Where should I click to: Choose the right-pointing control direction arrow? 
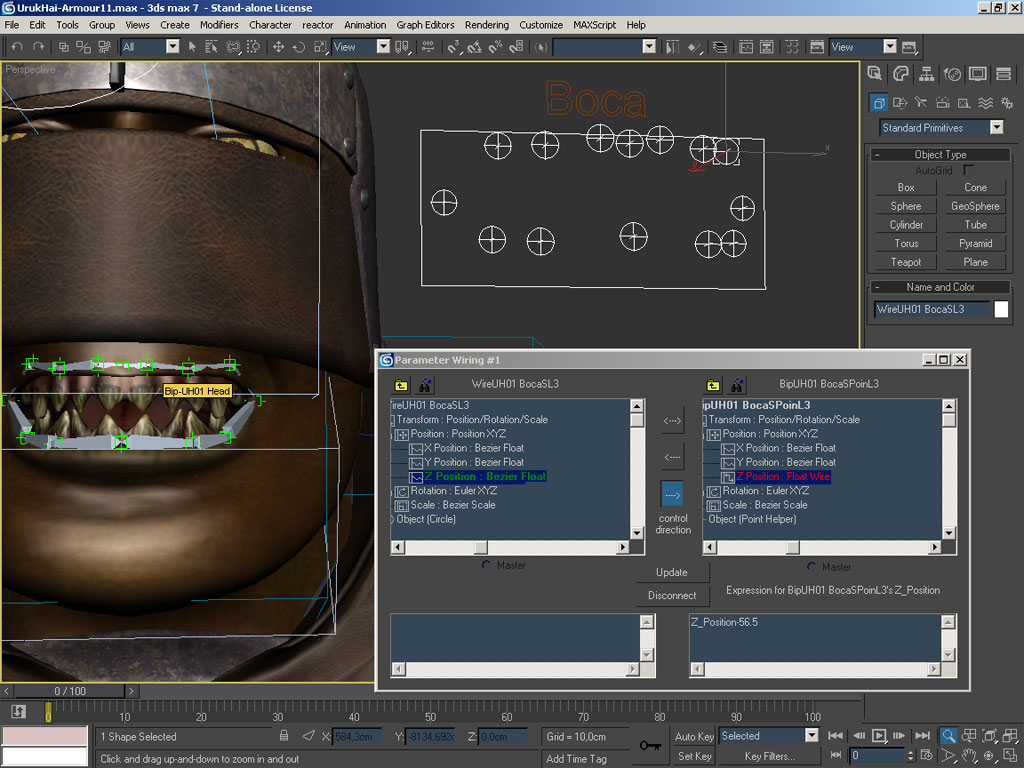tap(672, 495)
